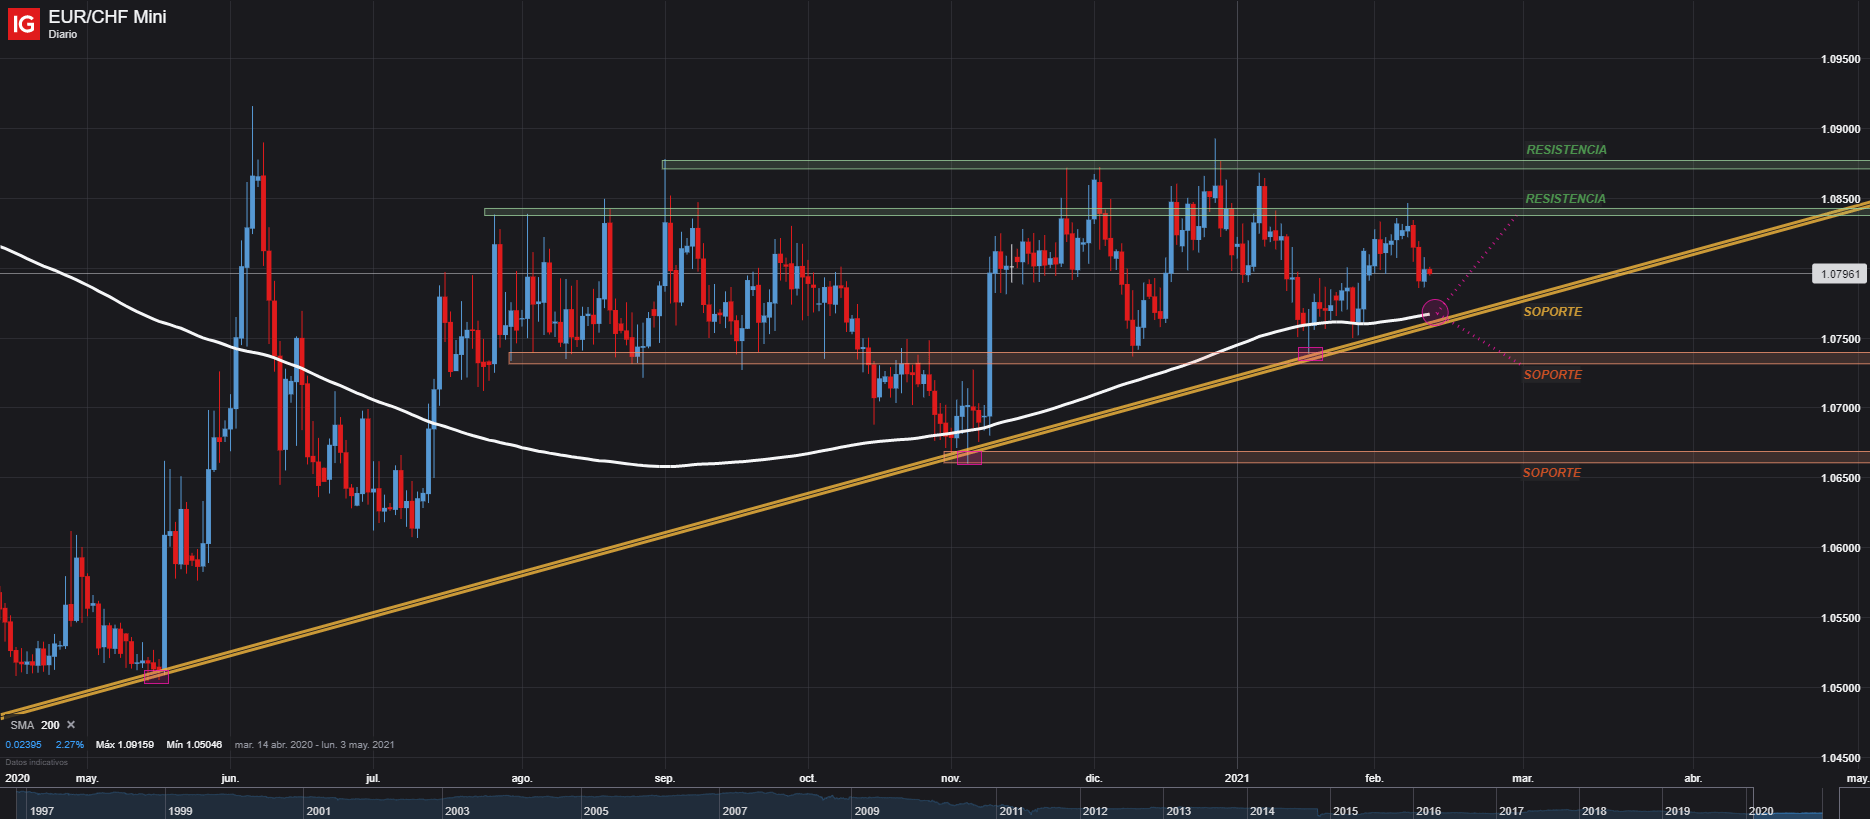
Task: Open the SMA indicator label settings
Action: (22, 725)
